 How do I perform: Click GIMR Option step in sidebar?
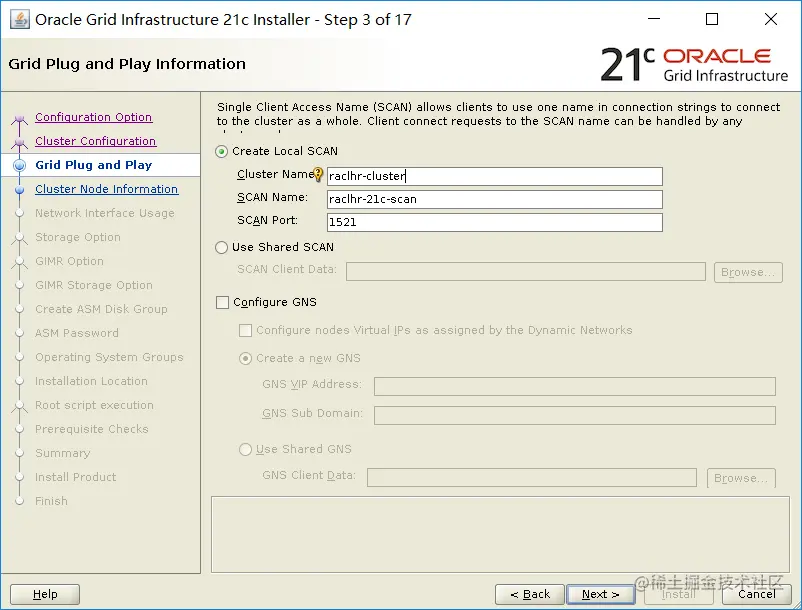[x=69, y=261]
